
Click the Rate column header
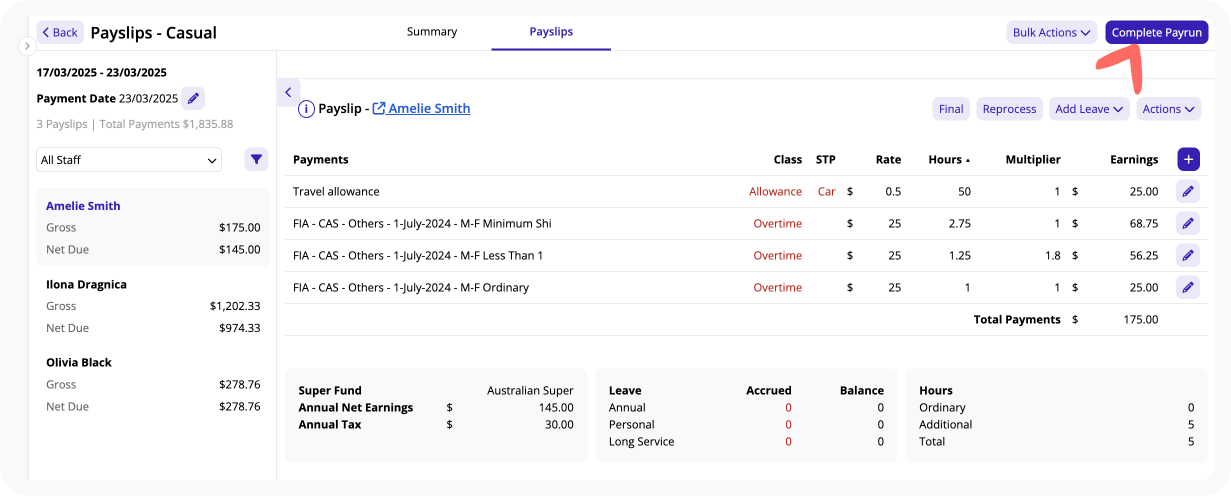888,159
